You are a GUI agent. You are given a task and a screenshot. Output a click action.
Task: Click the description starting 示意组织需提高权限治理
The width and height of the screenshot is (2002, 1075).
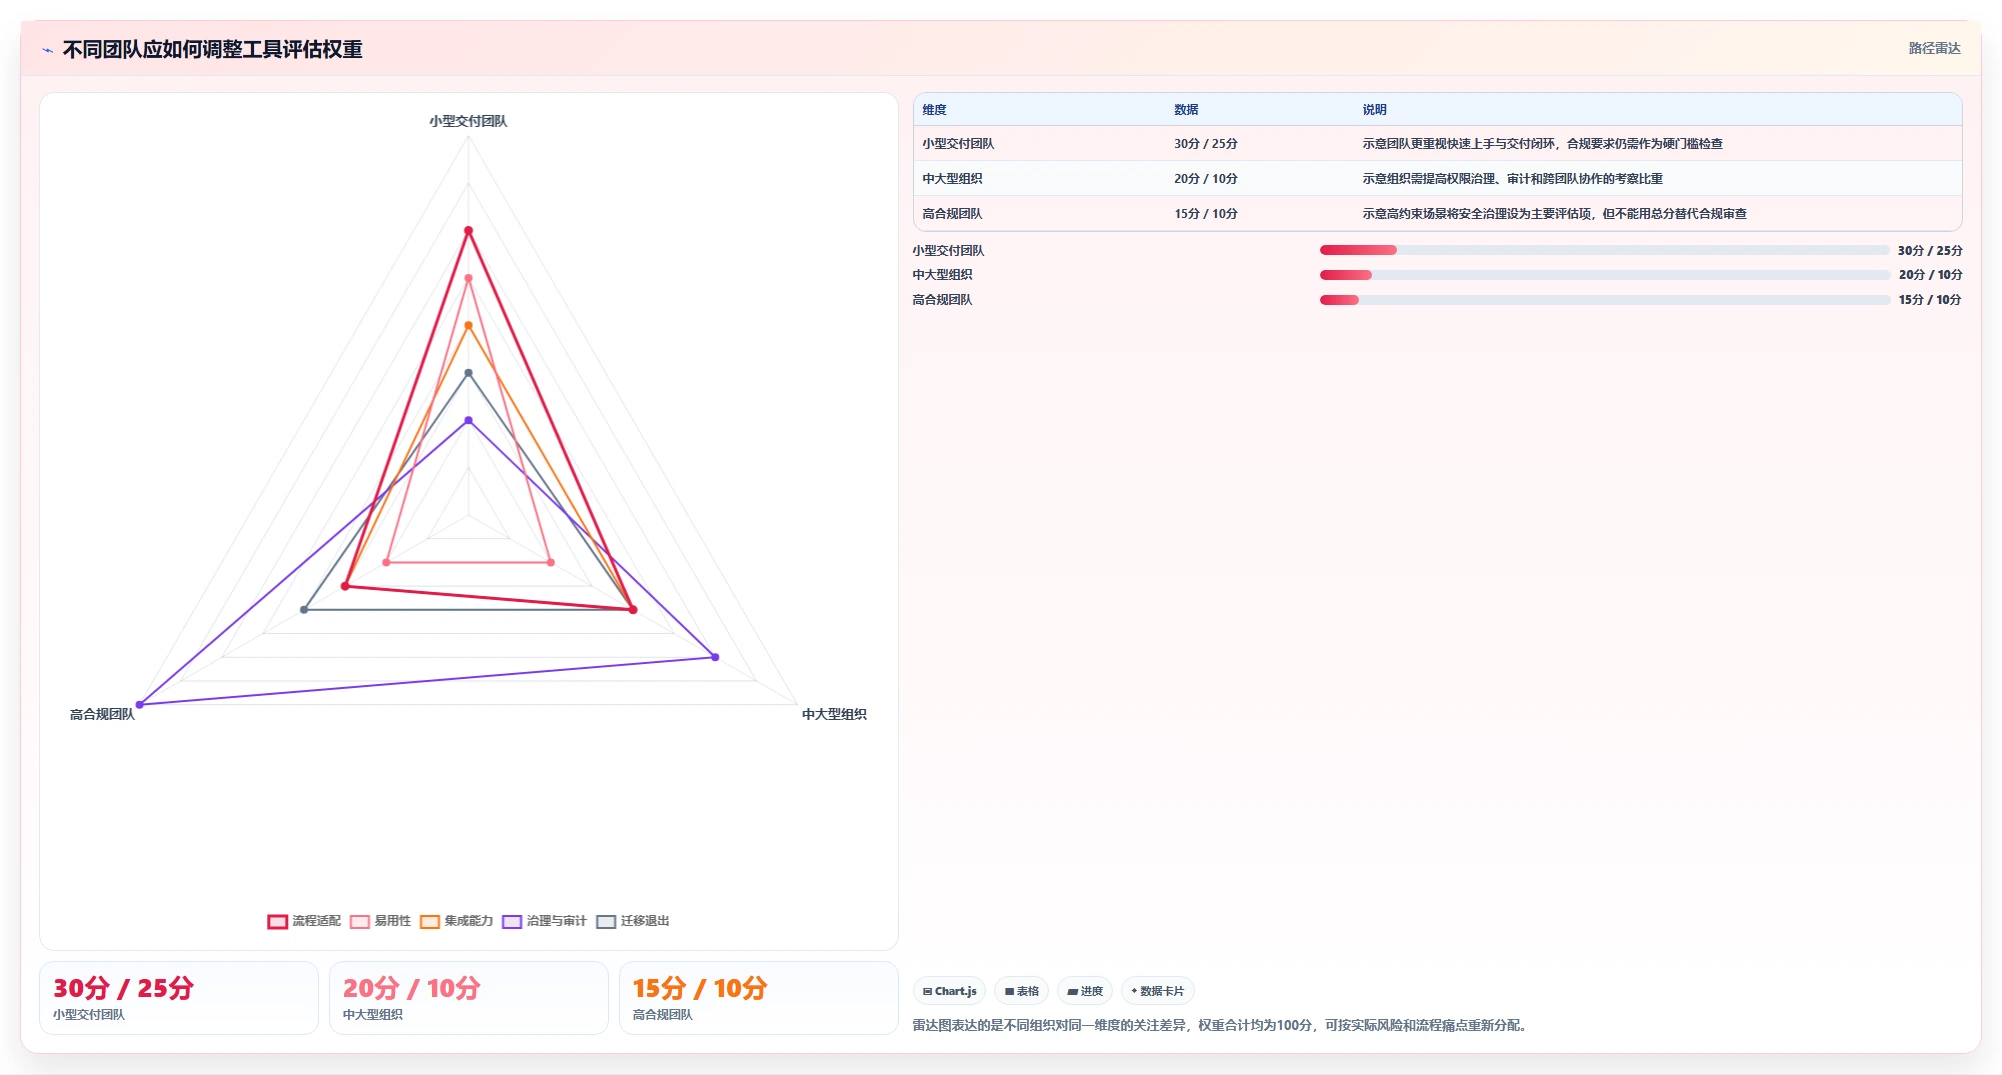coord(1512,179)
